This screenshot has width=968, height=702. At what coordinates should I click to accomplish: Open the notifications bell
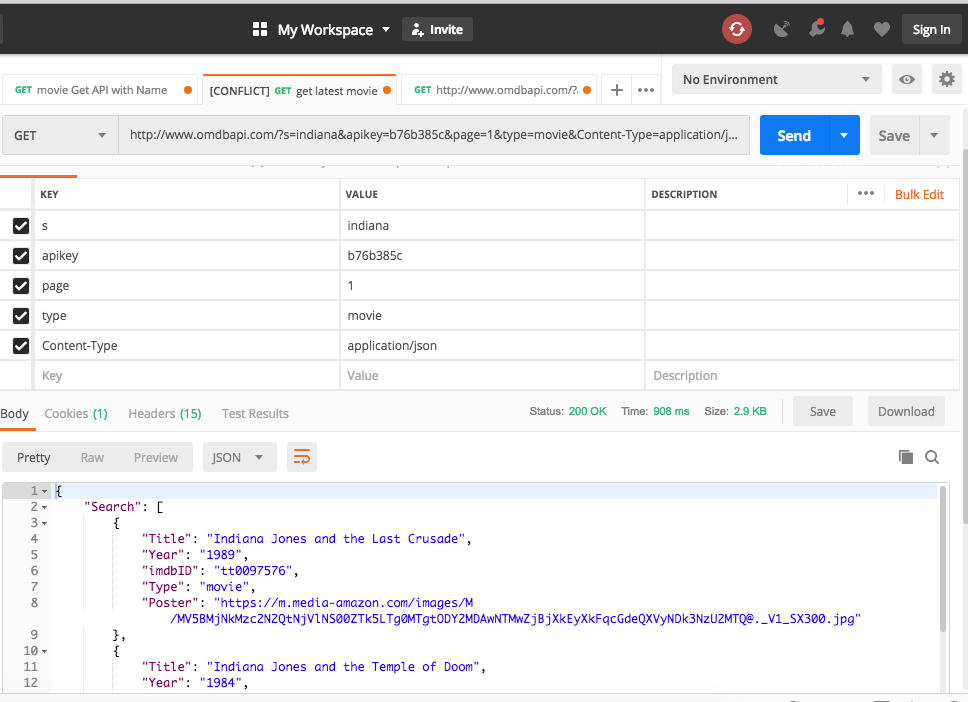[x=848, y=29]
